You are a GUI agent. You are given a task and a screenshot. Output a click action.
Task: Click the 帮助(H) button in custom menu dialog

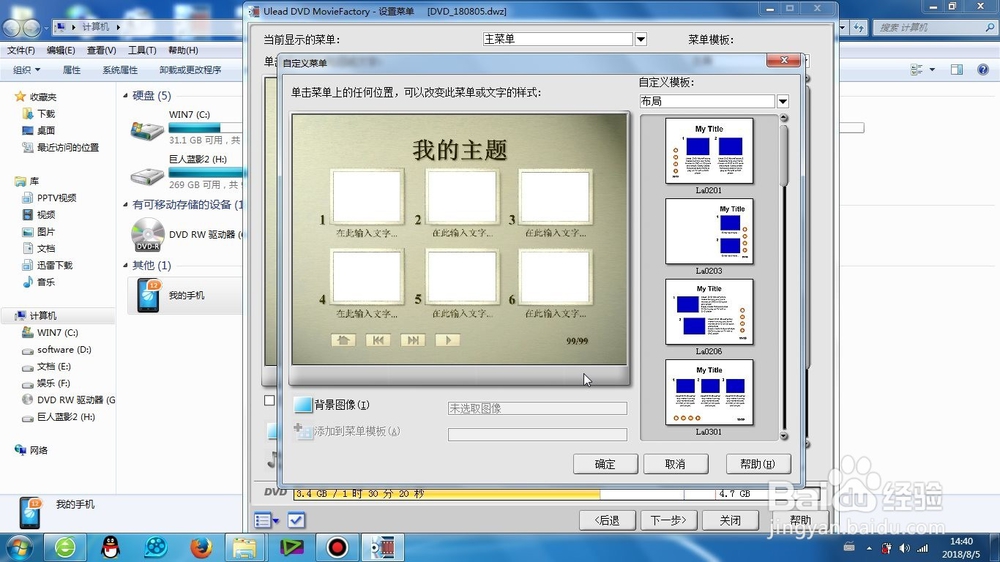click(x=758, y=464)
